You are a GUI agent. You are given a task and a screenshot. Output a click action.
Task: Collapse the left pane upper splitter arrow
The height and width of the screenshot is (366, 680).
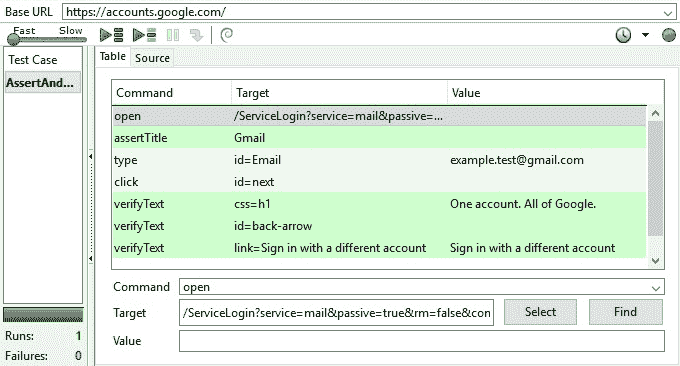point(91,156)
